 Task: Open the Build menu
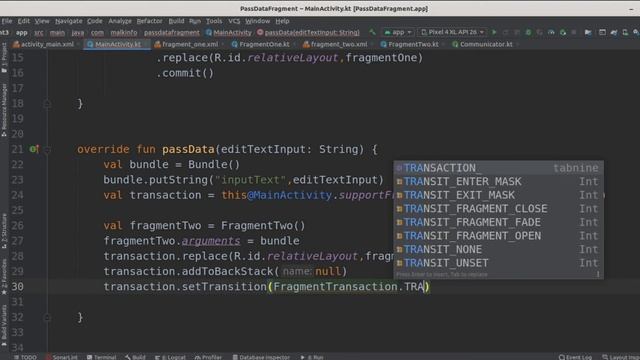tap(176, 21)
